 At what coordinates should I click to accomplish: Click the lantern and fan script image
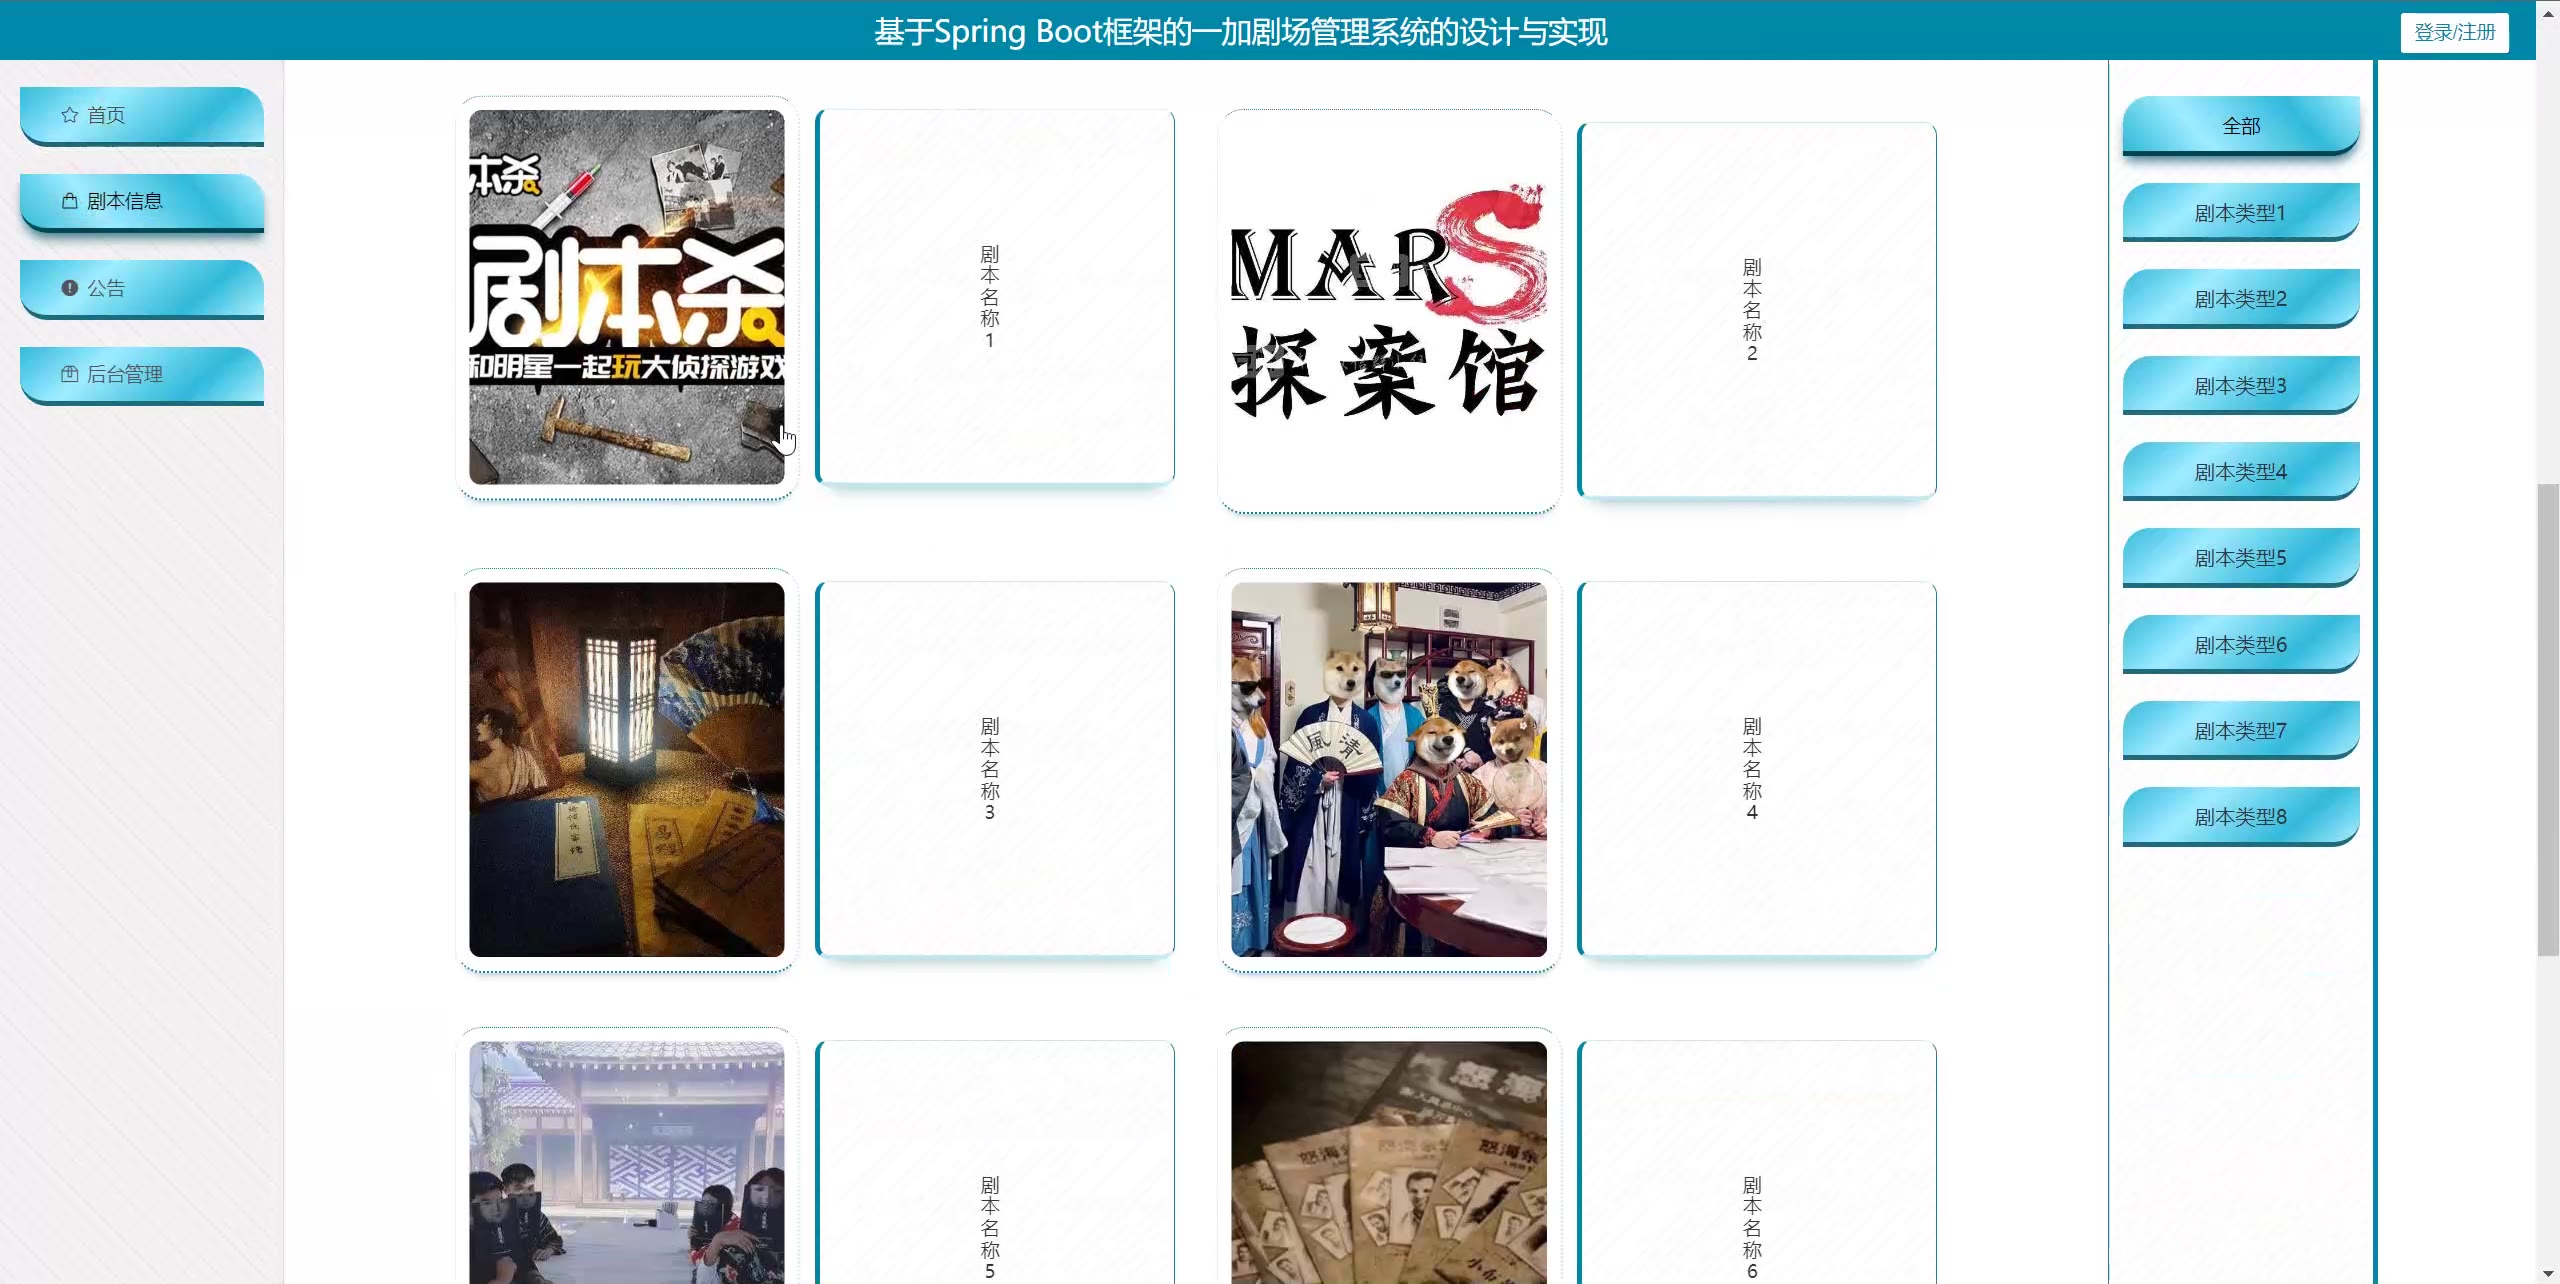[626, 769]
